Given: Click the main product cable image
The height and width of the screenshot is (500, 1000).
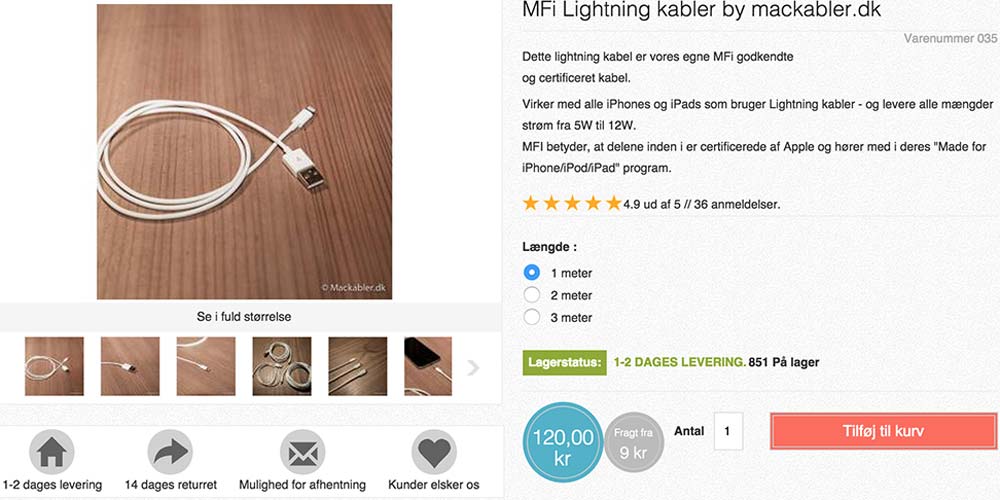Looking at the screenshot, I should coord(244,152).
